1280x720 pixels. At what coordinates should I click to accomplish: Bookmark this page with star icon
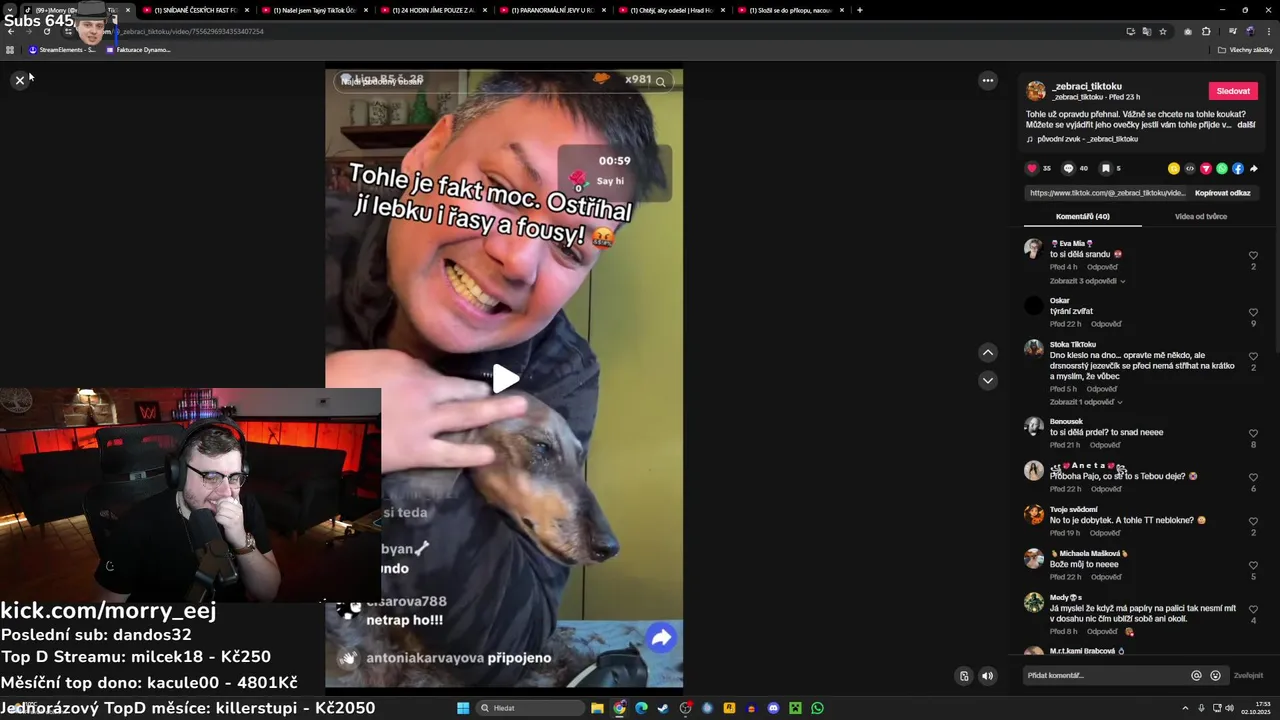[1162, 31]
